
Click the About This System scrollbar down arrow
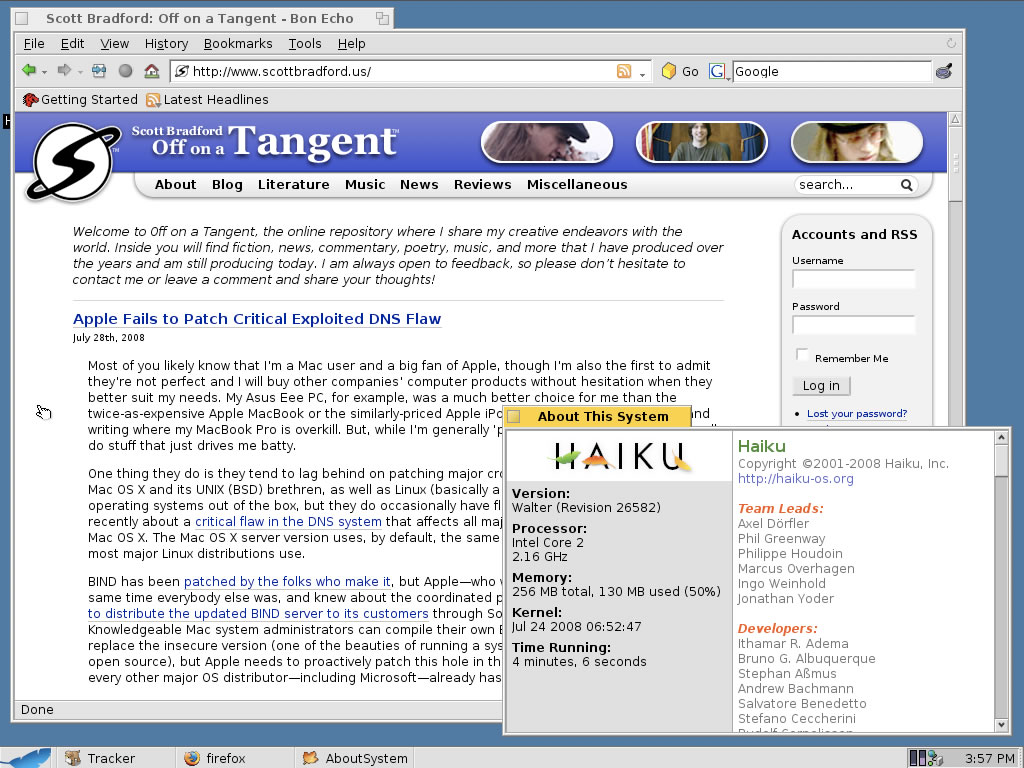(1001, 725)
